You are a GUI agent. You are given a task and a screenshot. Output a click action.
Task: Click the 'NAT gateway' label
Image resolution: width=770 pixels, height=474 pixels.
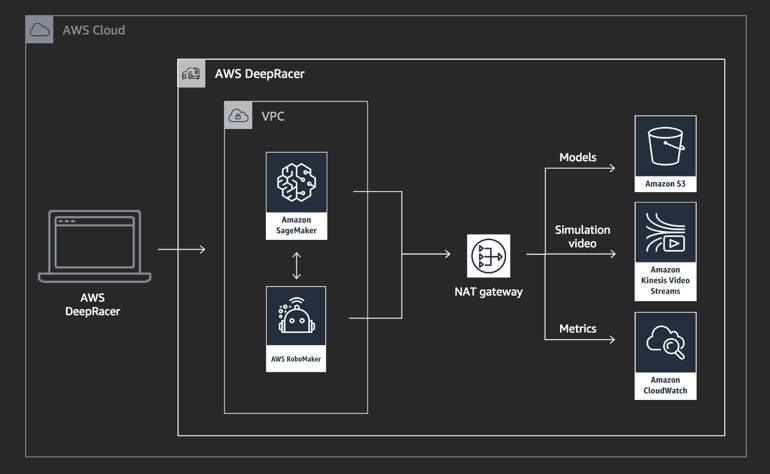click(x=489, y=292)
